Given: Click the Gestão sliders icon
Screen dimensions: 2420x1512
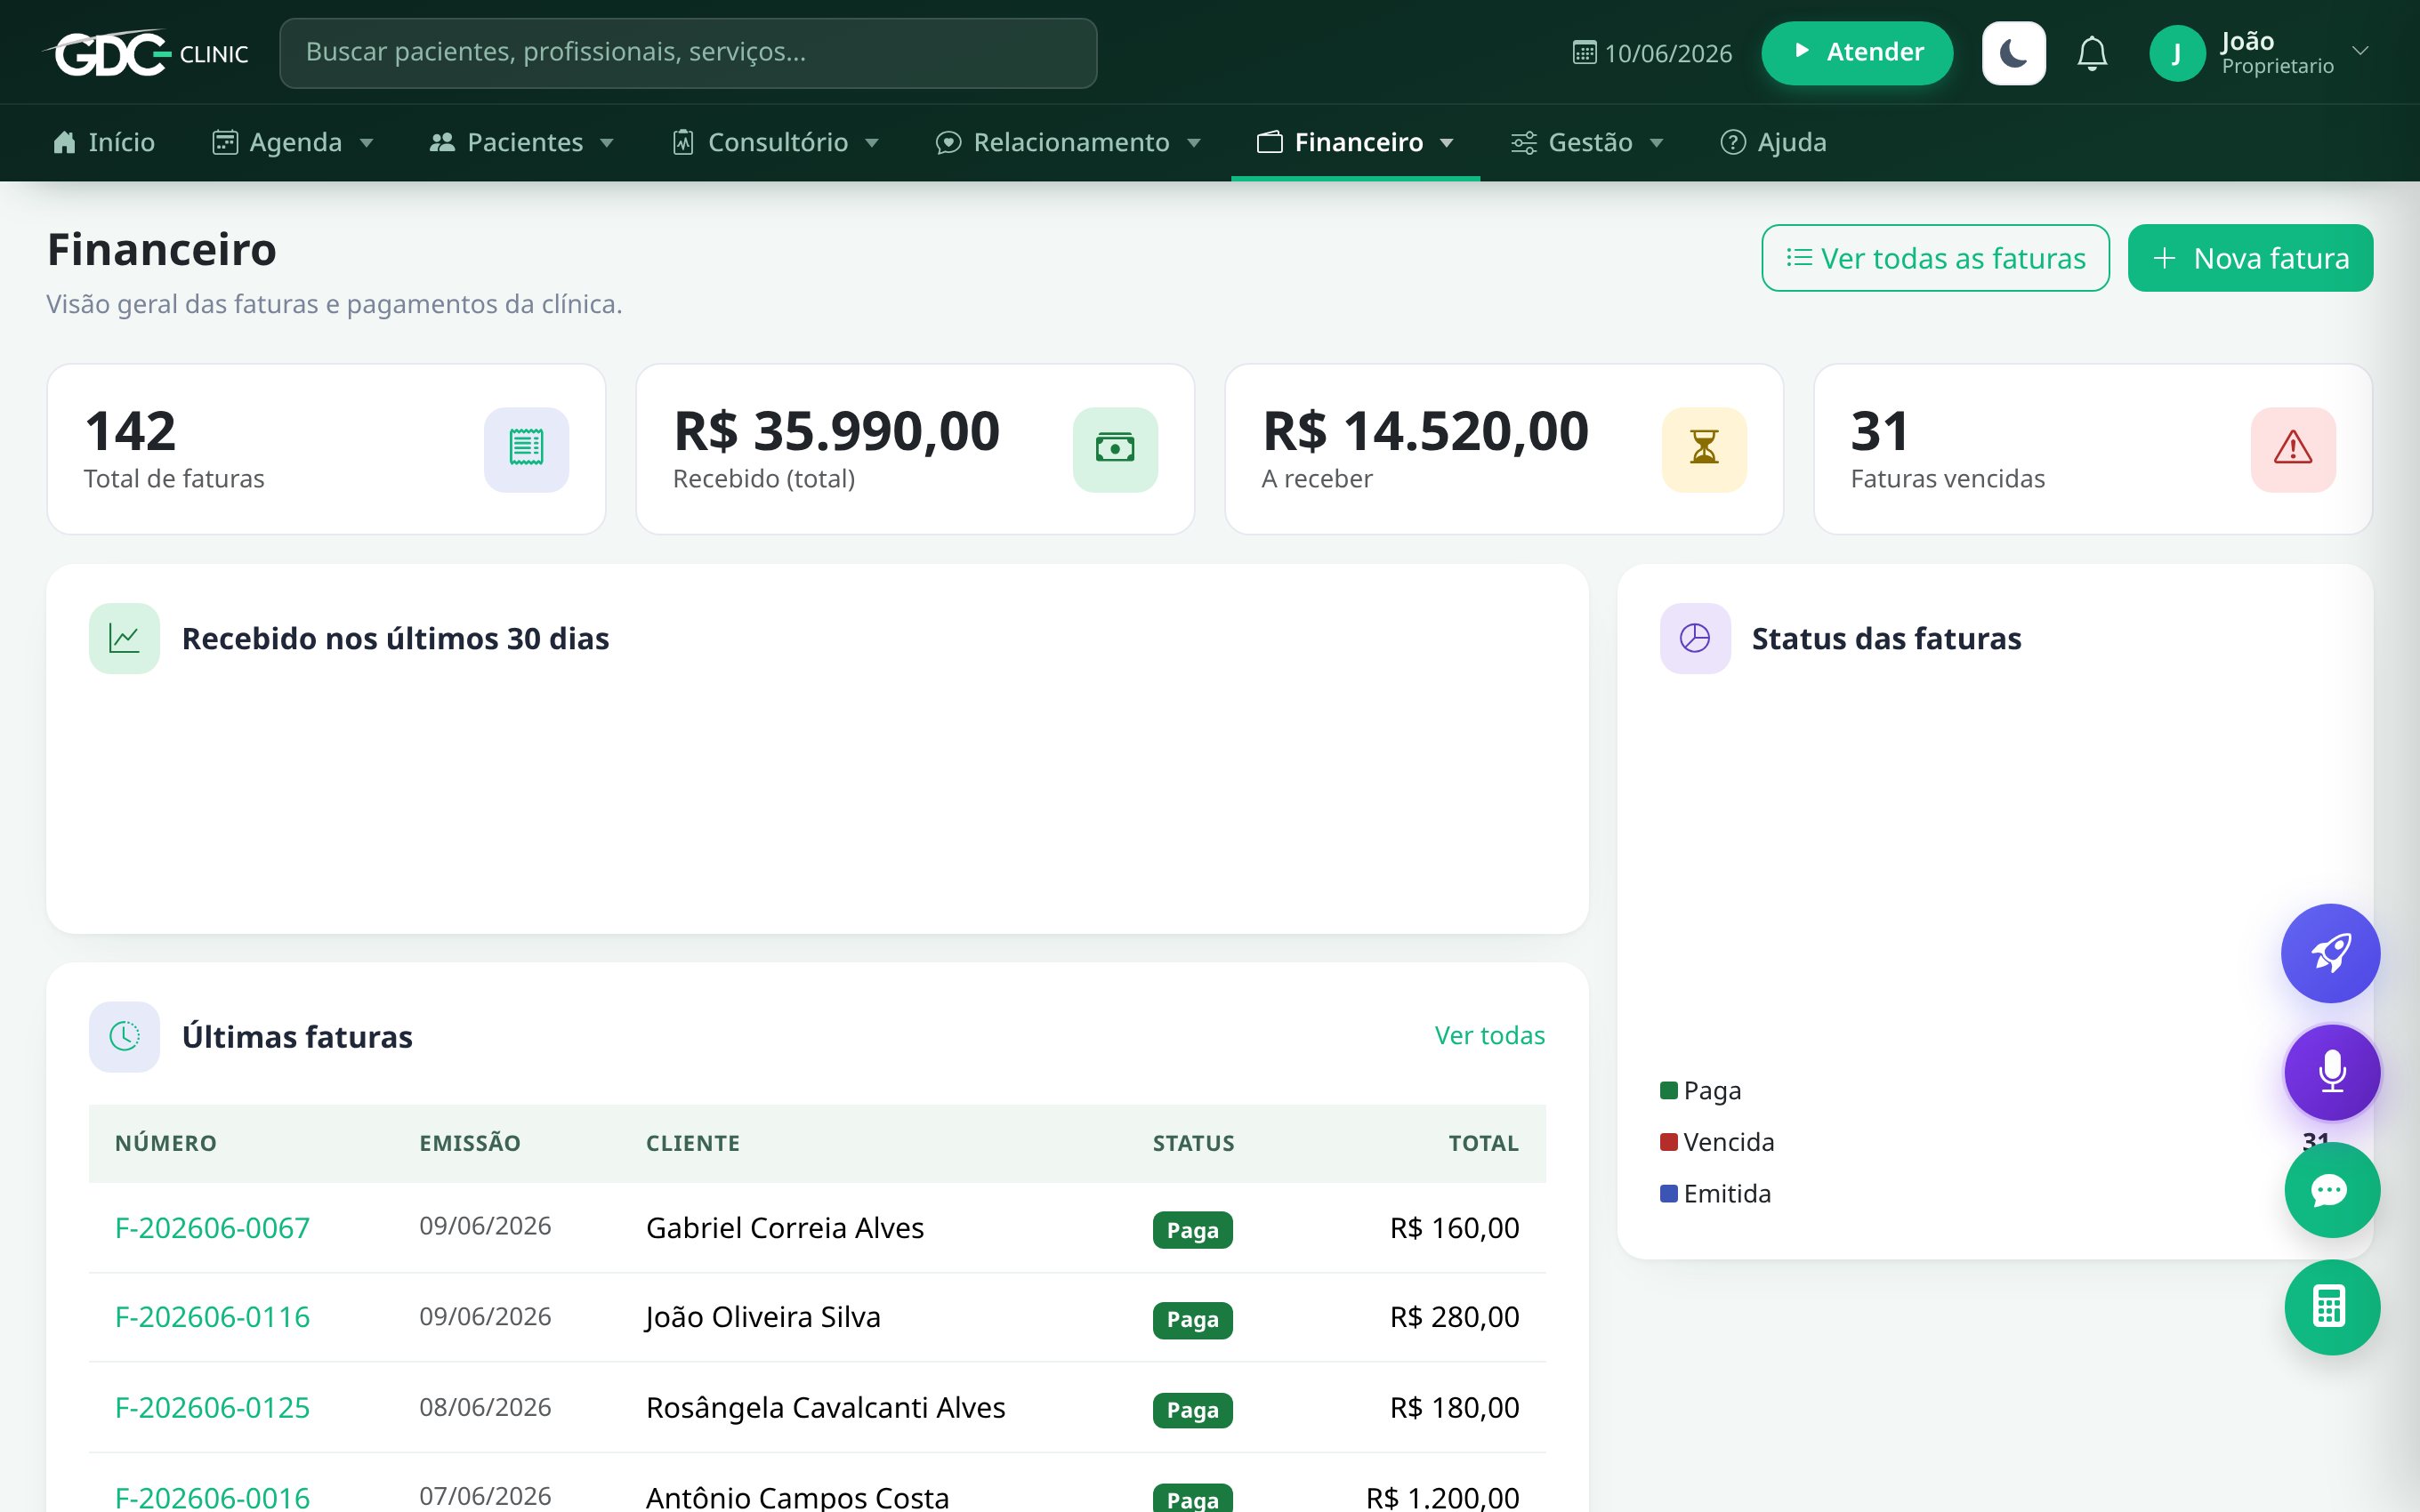Looking at the screenshot, I should [1523, 143].
